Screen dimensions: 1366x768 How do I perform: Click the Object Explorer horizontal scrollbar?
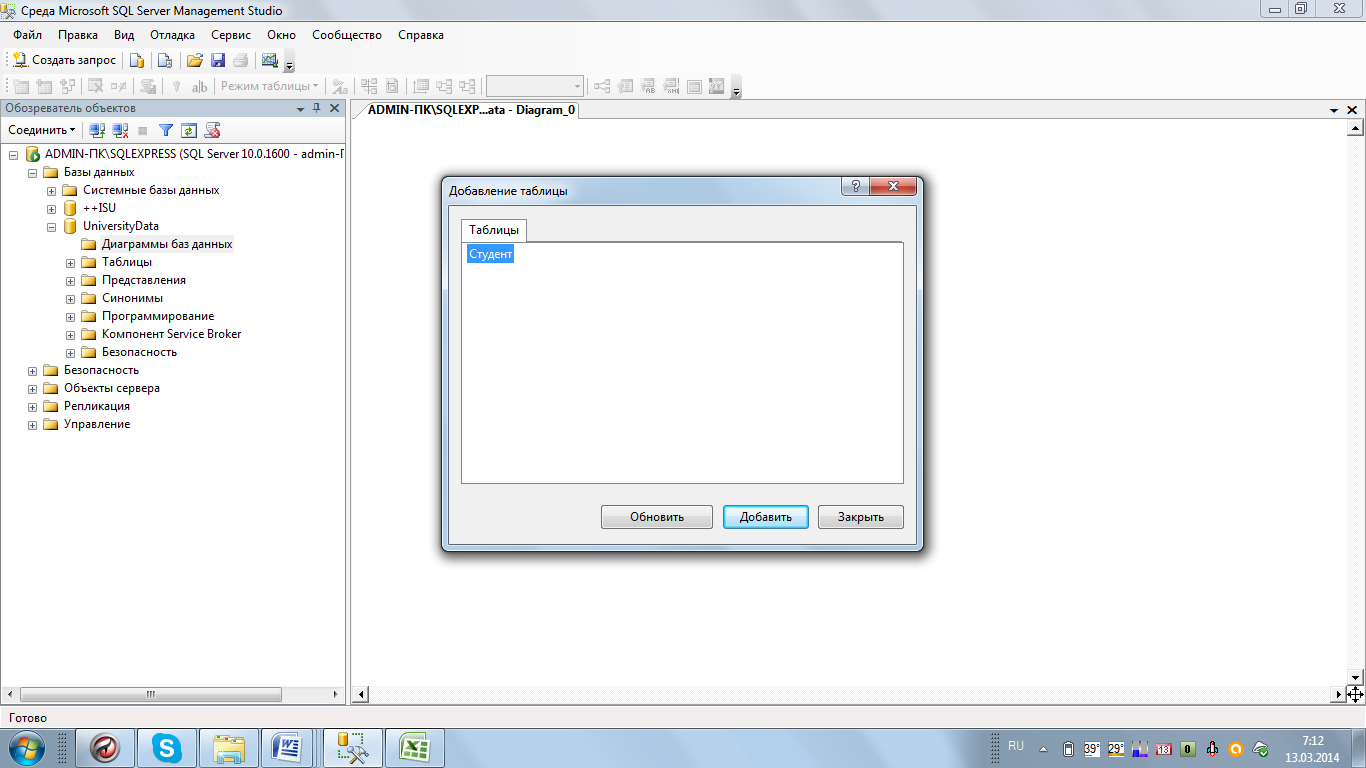[x=151, y=694]
